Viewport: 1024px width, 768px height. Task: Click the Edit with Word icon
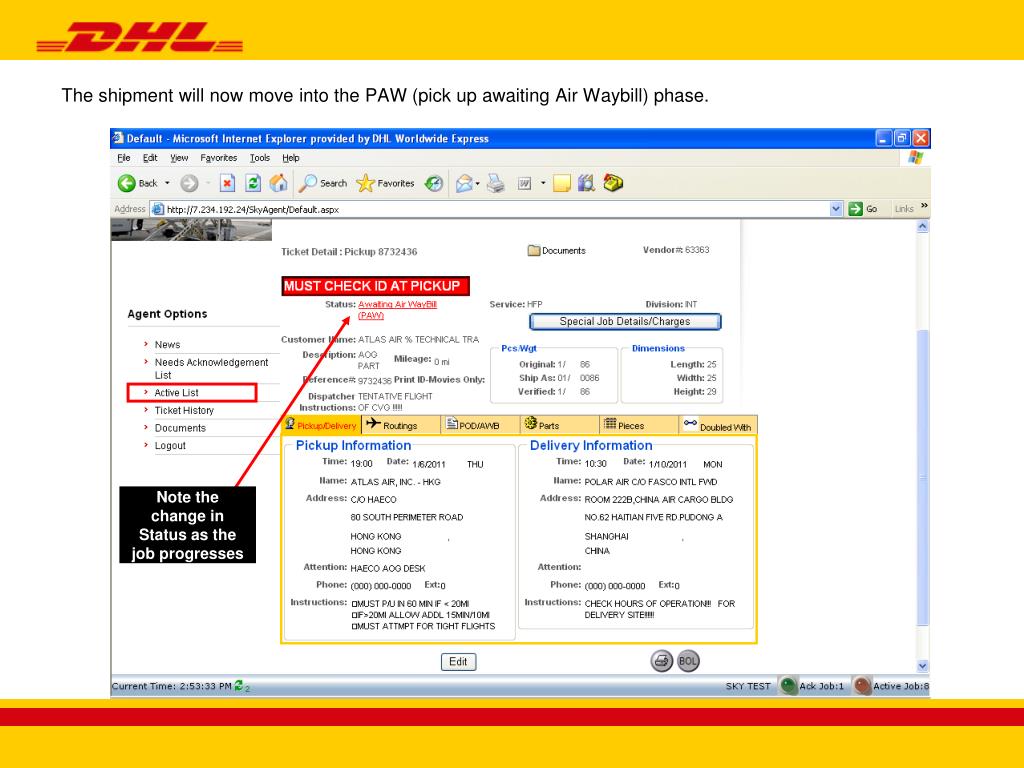524,184
